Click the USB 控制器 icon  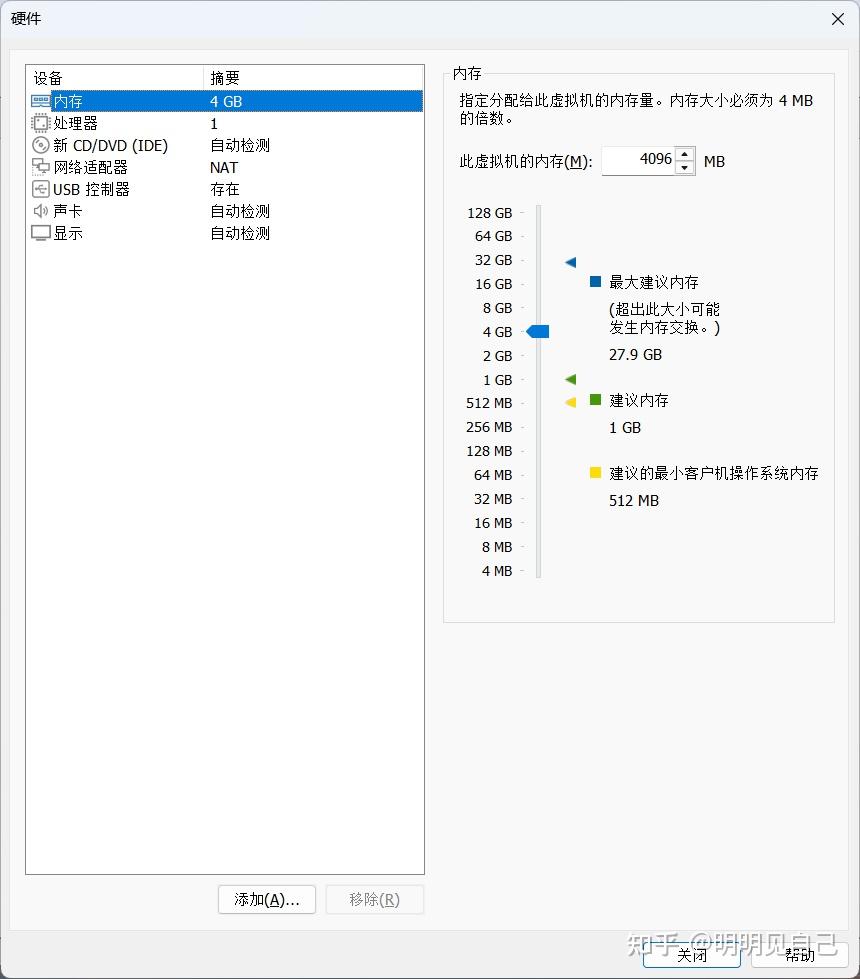40,189
